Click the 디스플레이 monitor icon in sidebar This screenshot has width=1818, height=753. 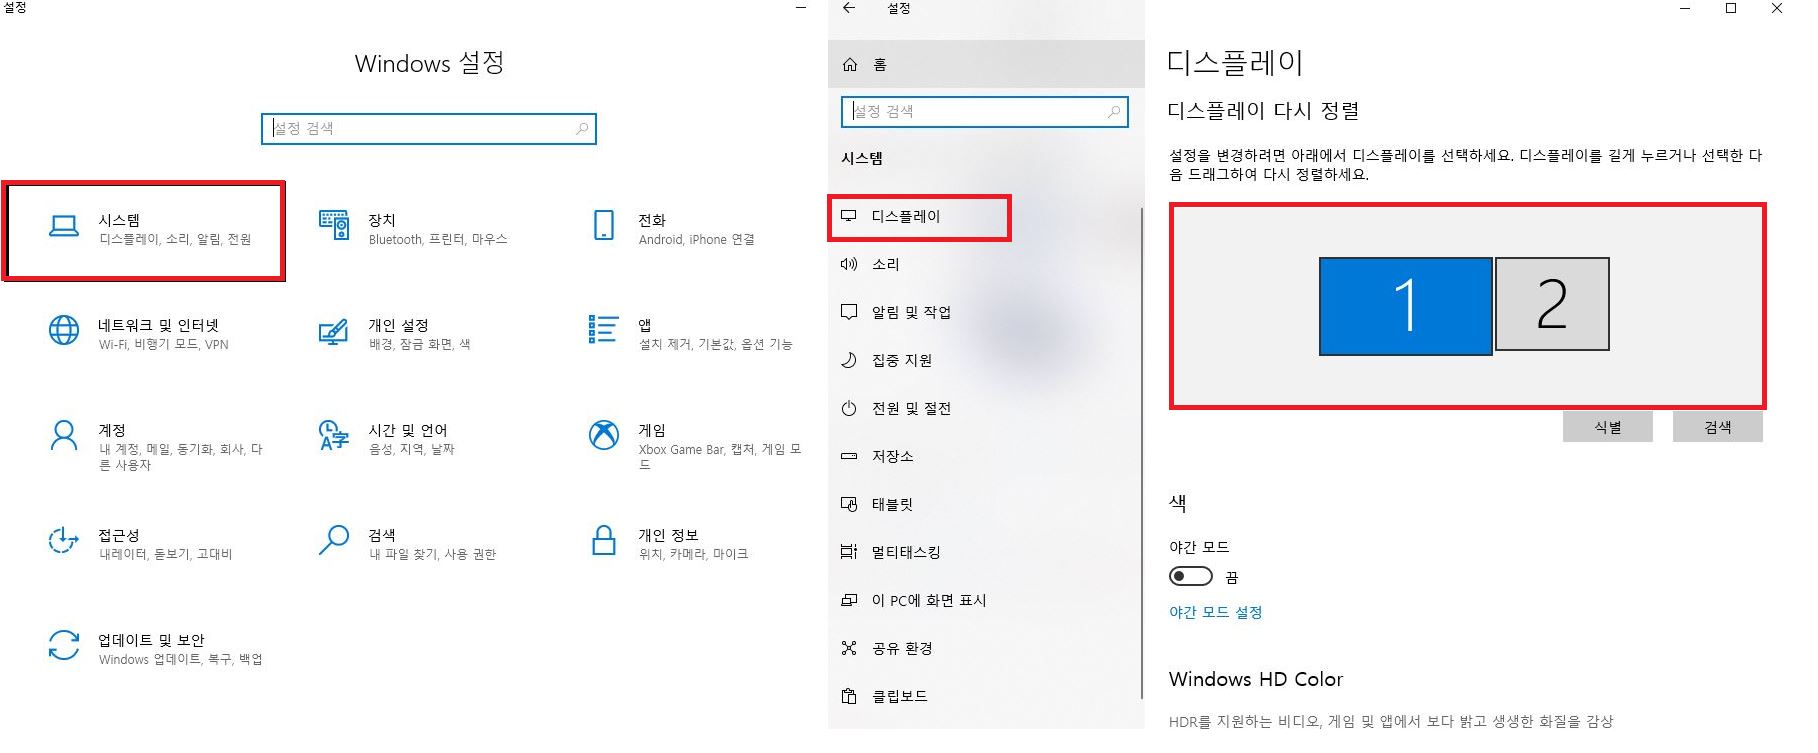click(849, 216)
